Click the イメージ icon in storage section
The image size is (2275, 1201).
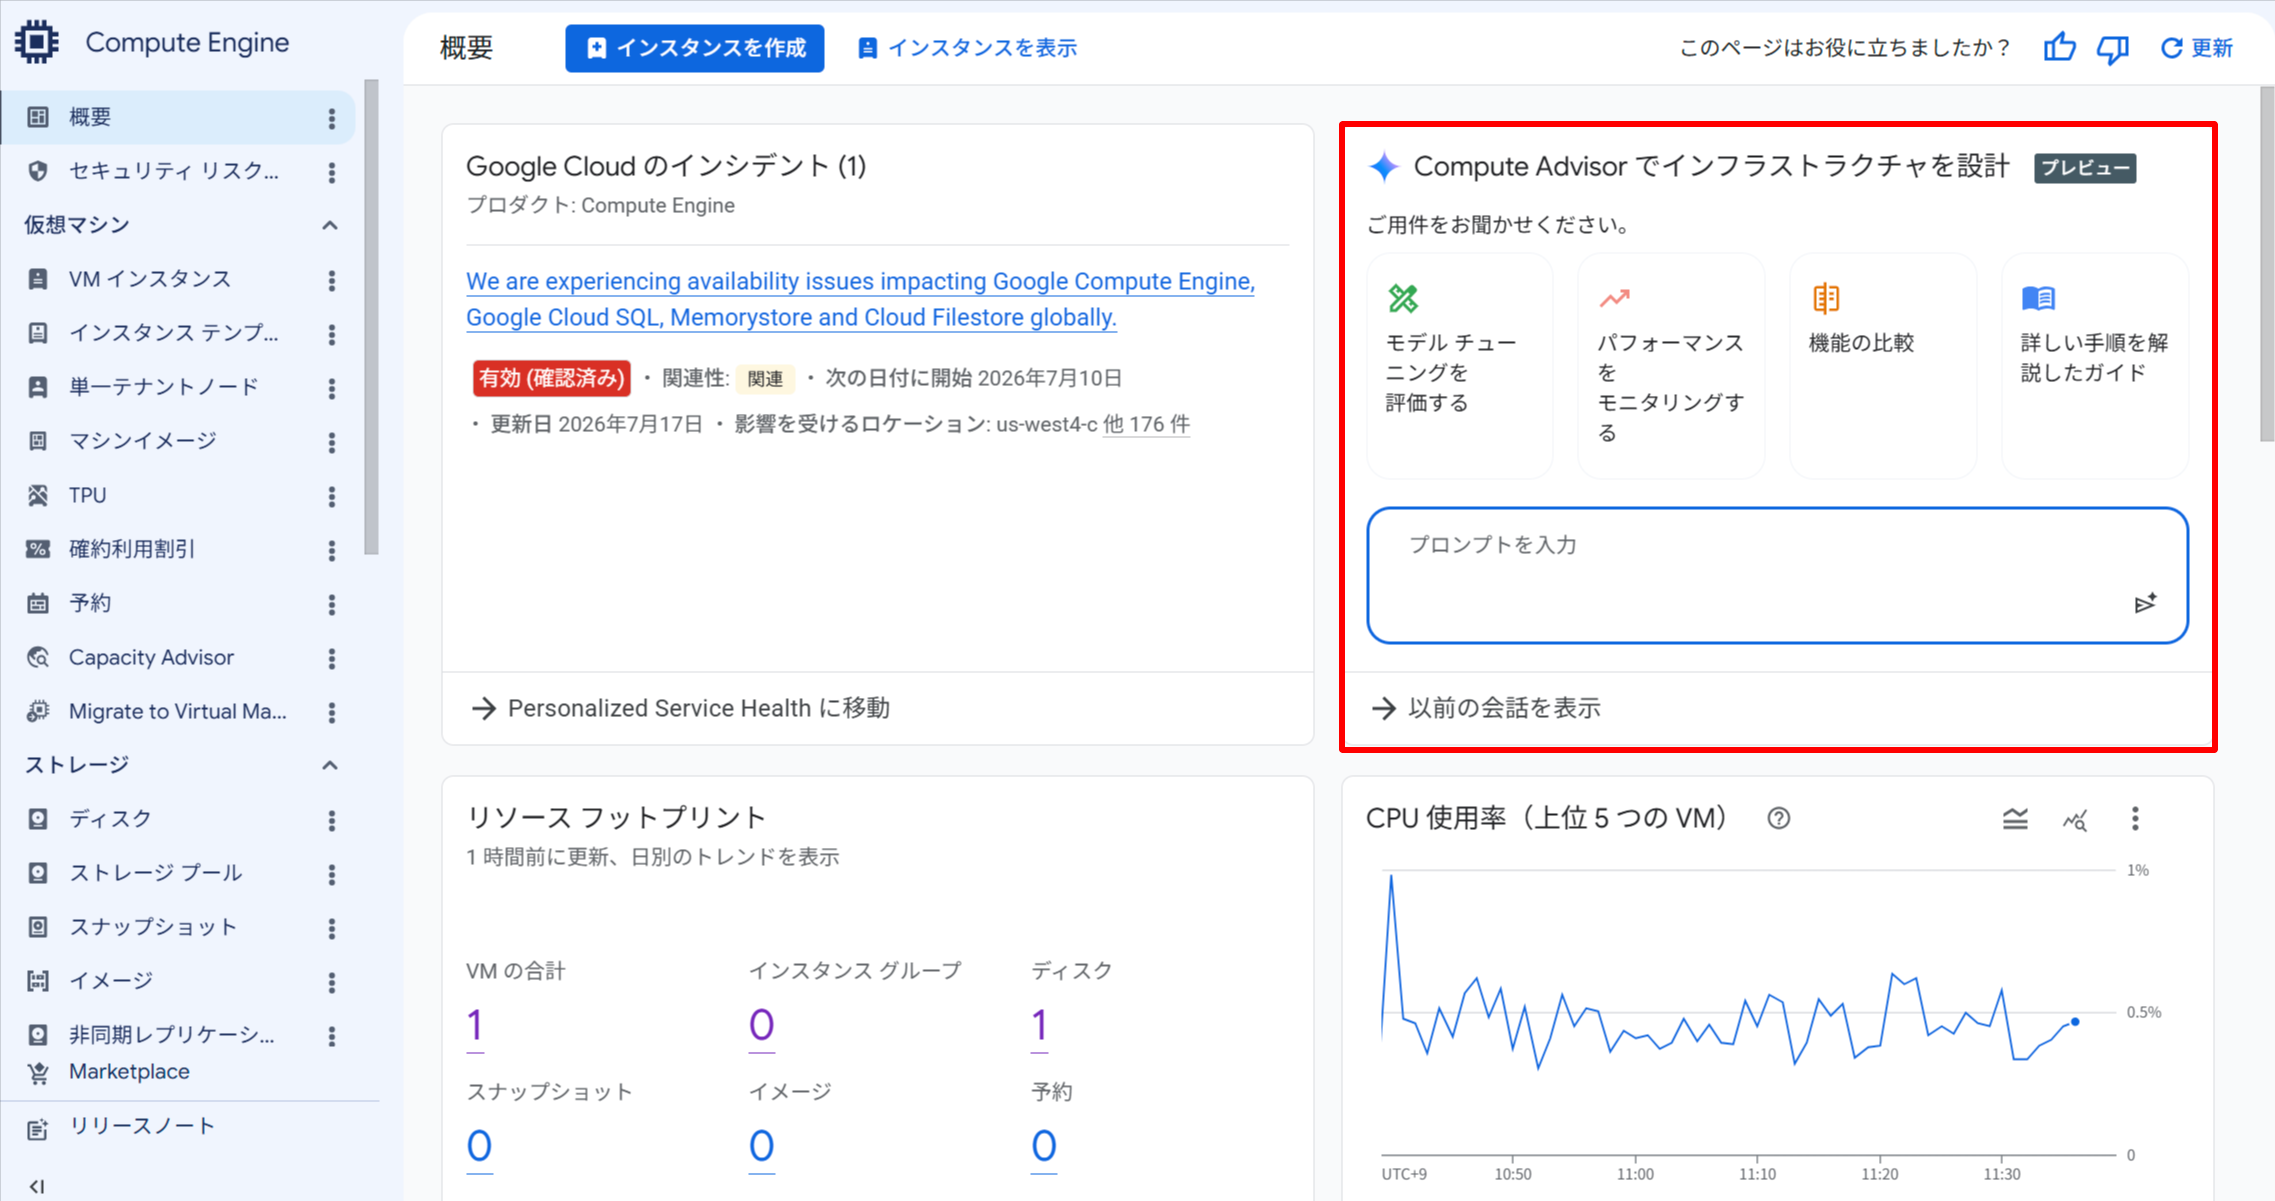[38, 981]
